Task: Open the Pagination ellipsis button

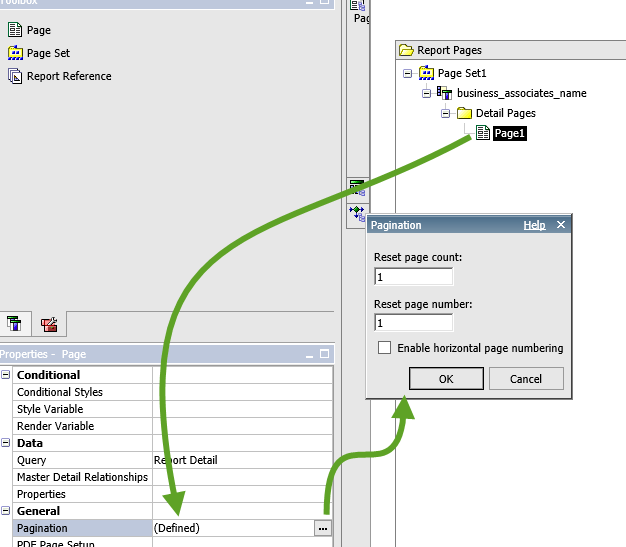Action: click(323, 529)
